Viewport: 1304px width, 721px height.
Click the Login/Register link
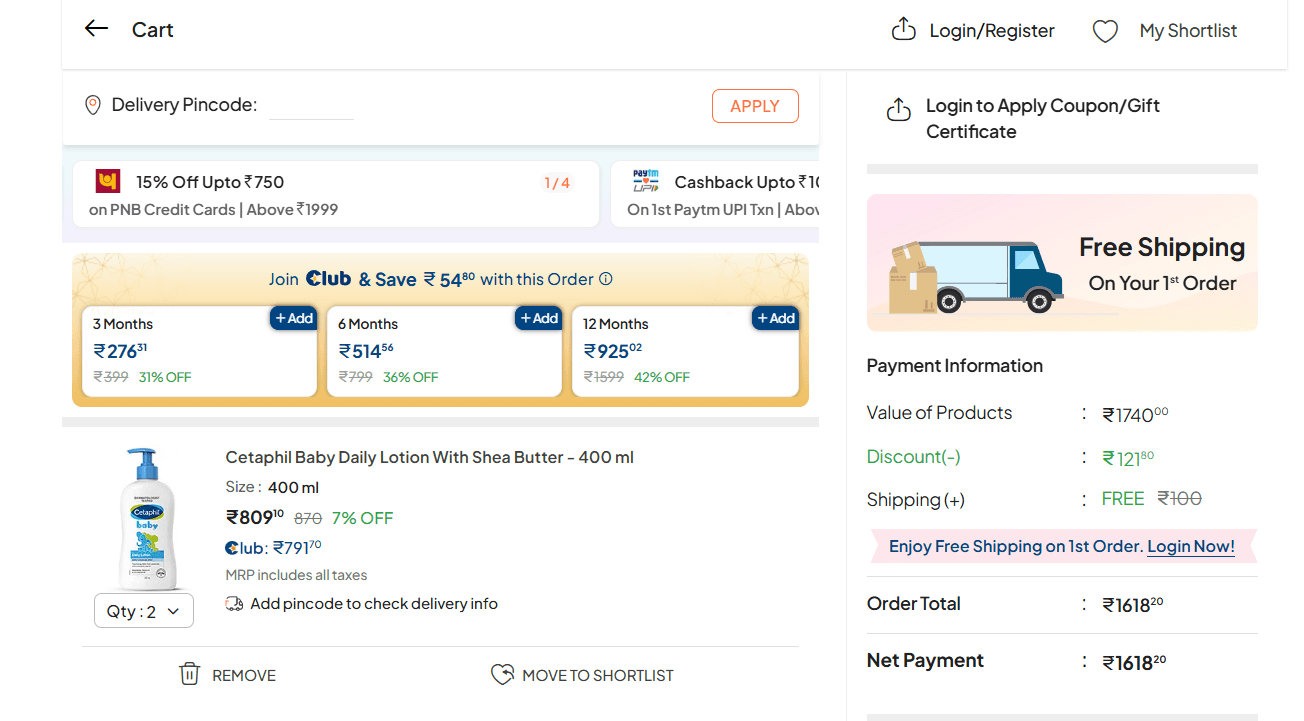click(992, 31)
